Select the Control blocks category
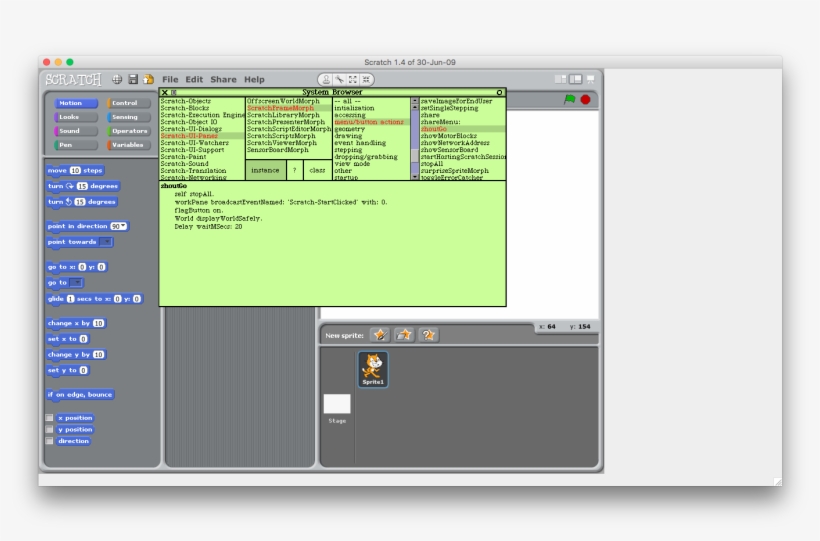This screenshot has width=820, height=541. coord(128,103)
